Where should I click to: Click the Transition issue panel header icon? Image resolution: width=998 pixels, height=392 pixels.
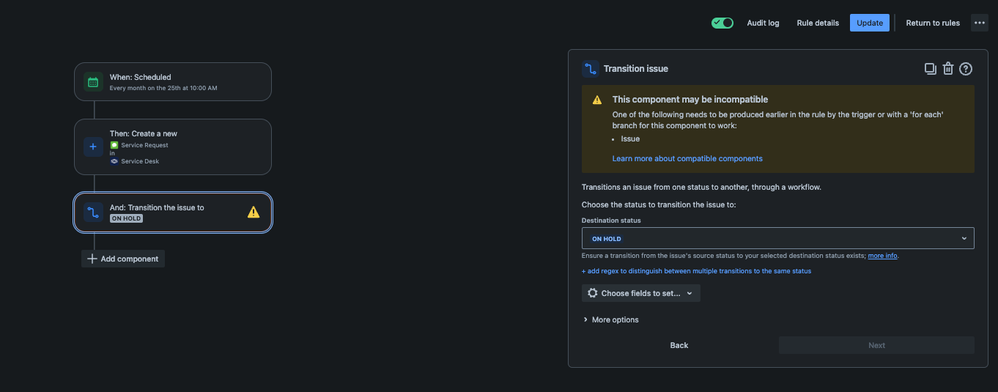click(x=590, y=69)
